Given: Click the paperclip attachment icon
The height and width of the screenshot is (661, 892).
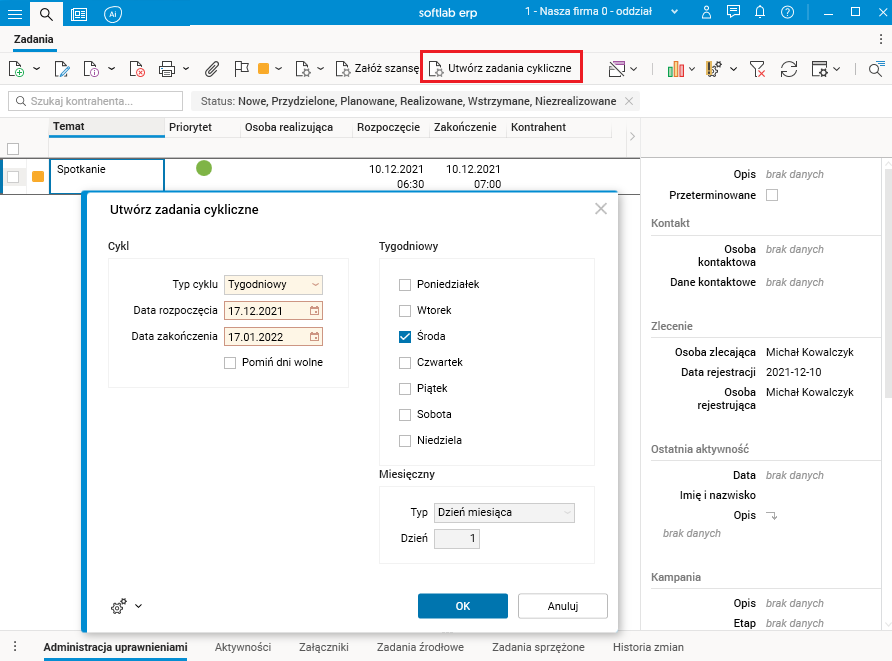Looking at the screenshot, I should [212, 69].
